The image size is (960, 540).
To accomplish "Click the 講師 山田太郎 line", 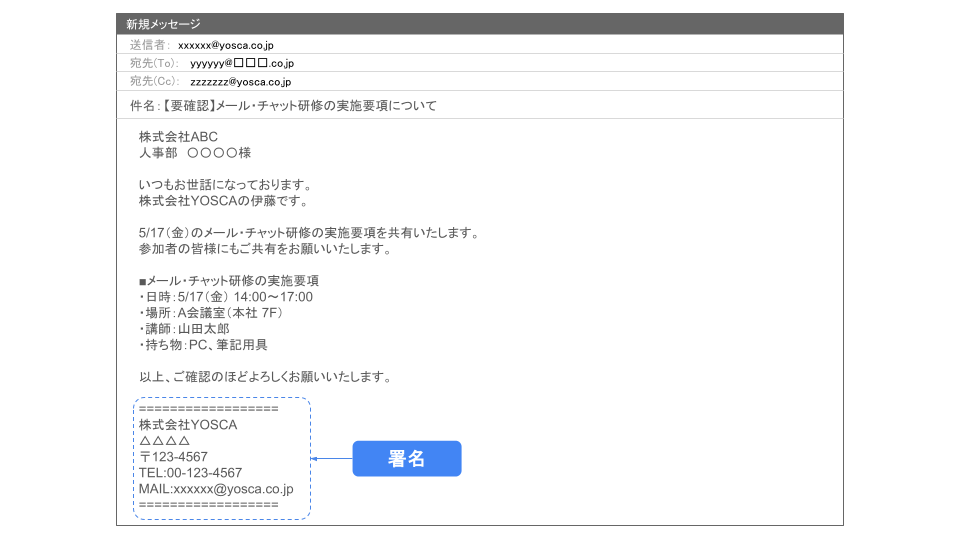I will tap(184, 329).
